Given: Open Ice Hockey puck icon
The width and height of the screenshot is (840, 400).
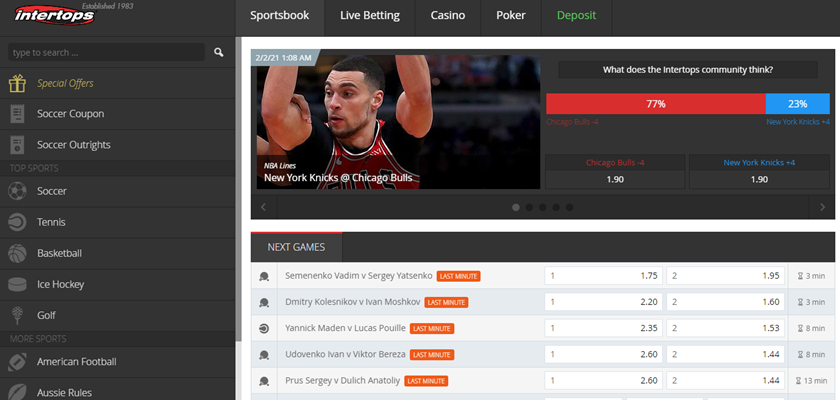Looking at the screenshot, I should tap(17, 284).
